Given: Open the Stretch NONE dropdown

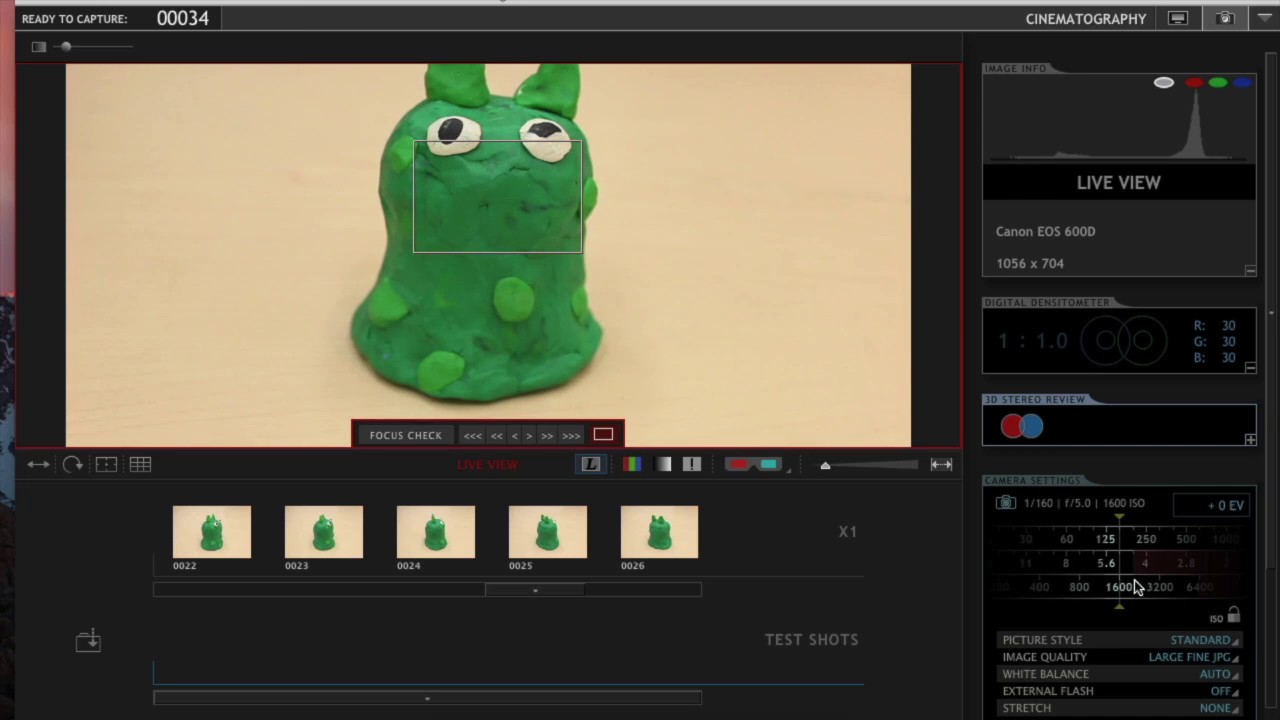Looking at the screenshot, I should tap(1219, 708).
